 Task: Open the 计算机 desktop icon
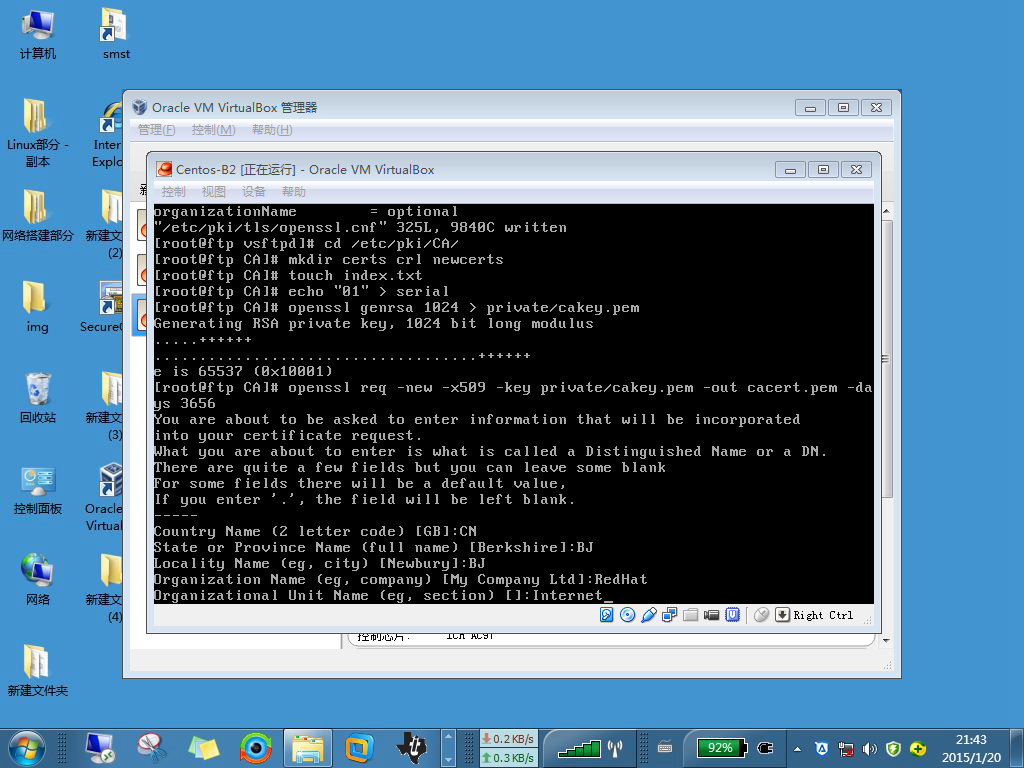(37, 34)
